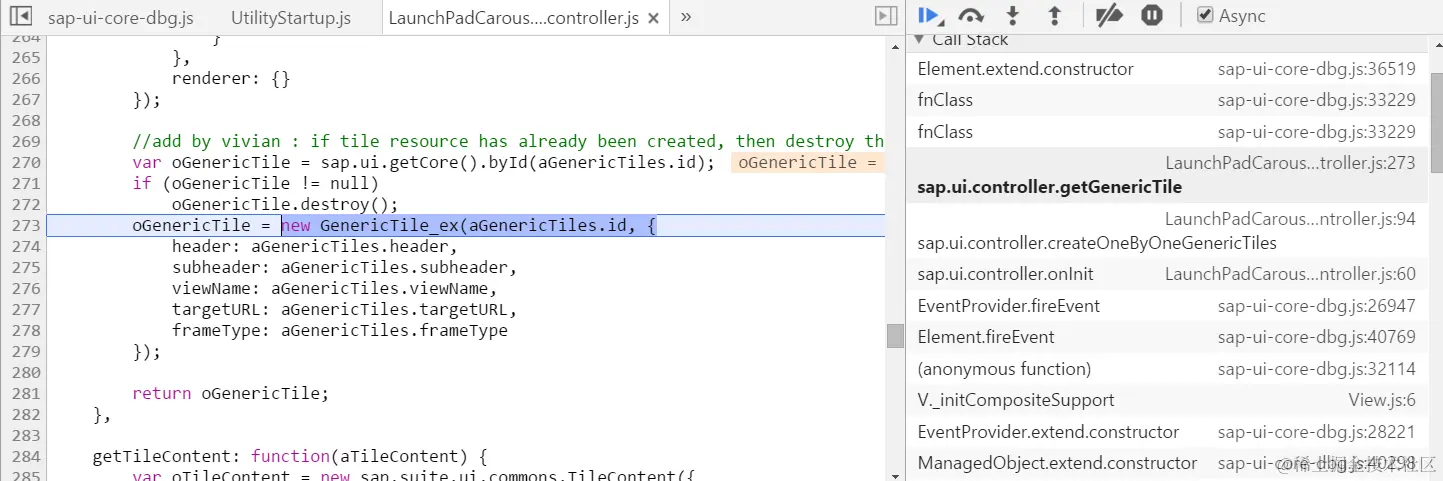Screen dimensions: 1443x481
Task: Click 'viewName: aGenericTiles.viewName,' line
Action: point(334,288)
